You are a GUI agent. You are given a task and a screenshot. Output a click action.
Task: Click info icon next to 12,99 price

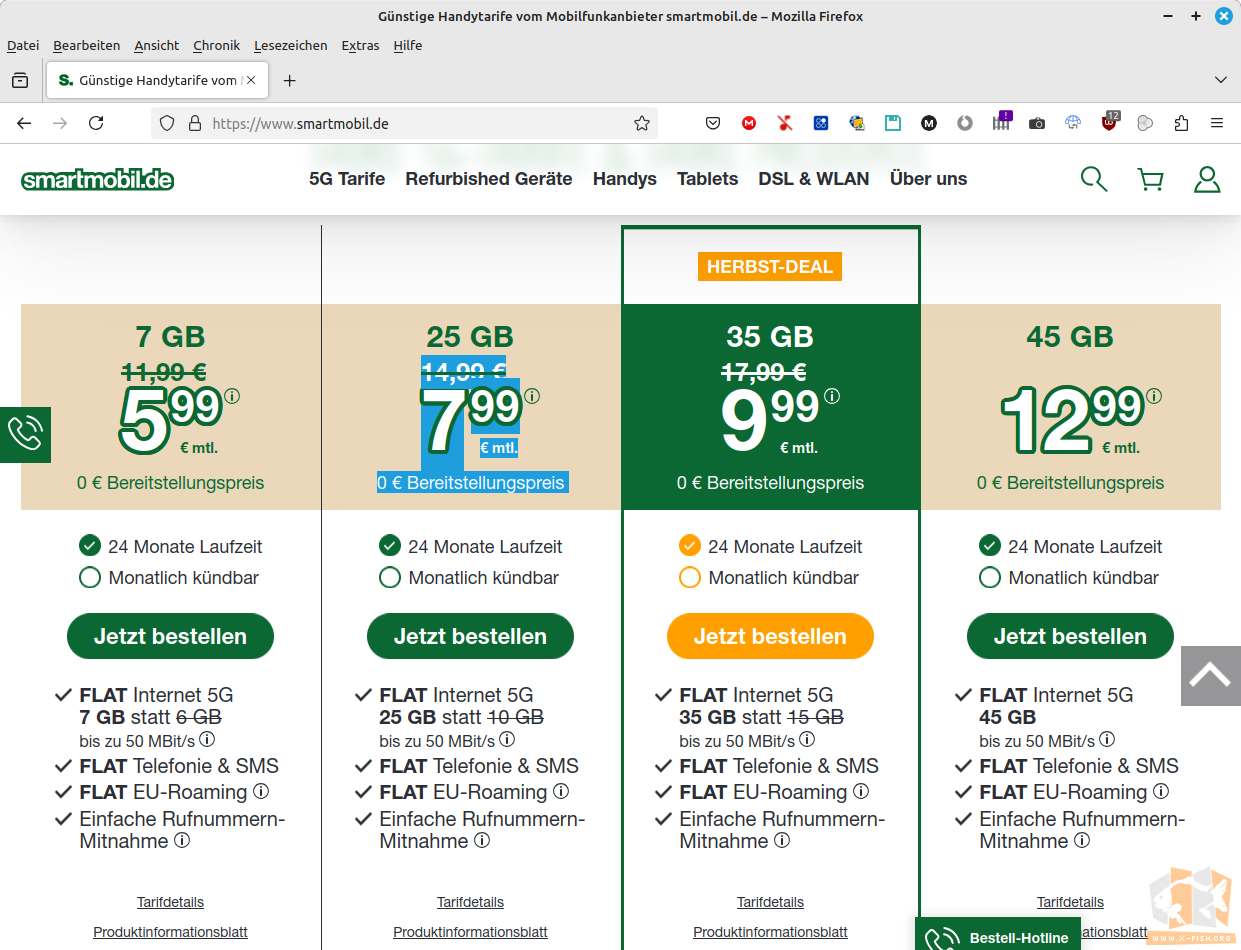tap(1155, 396)
